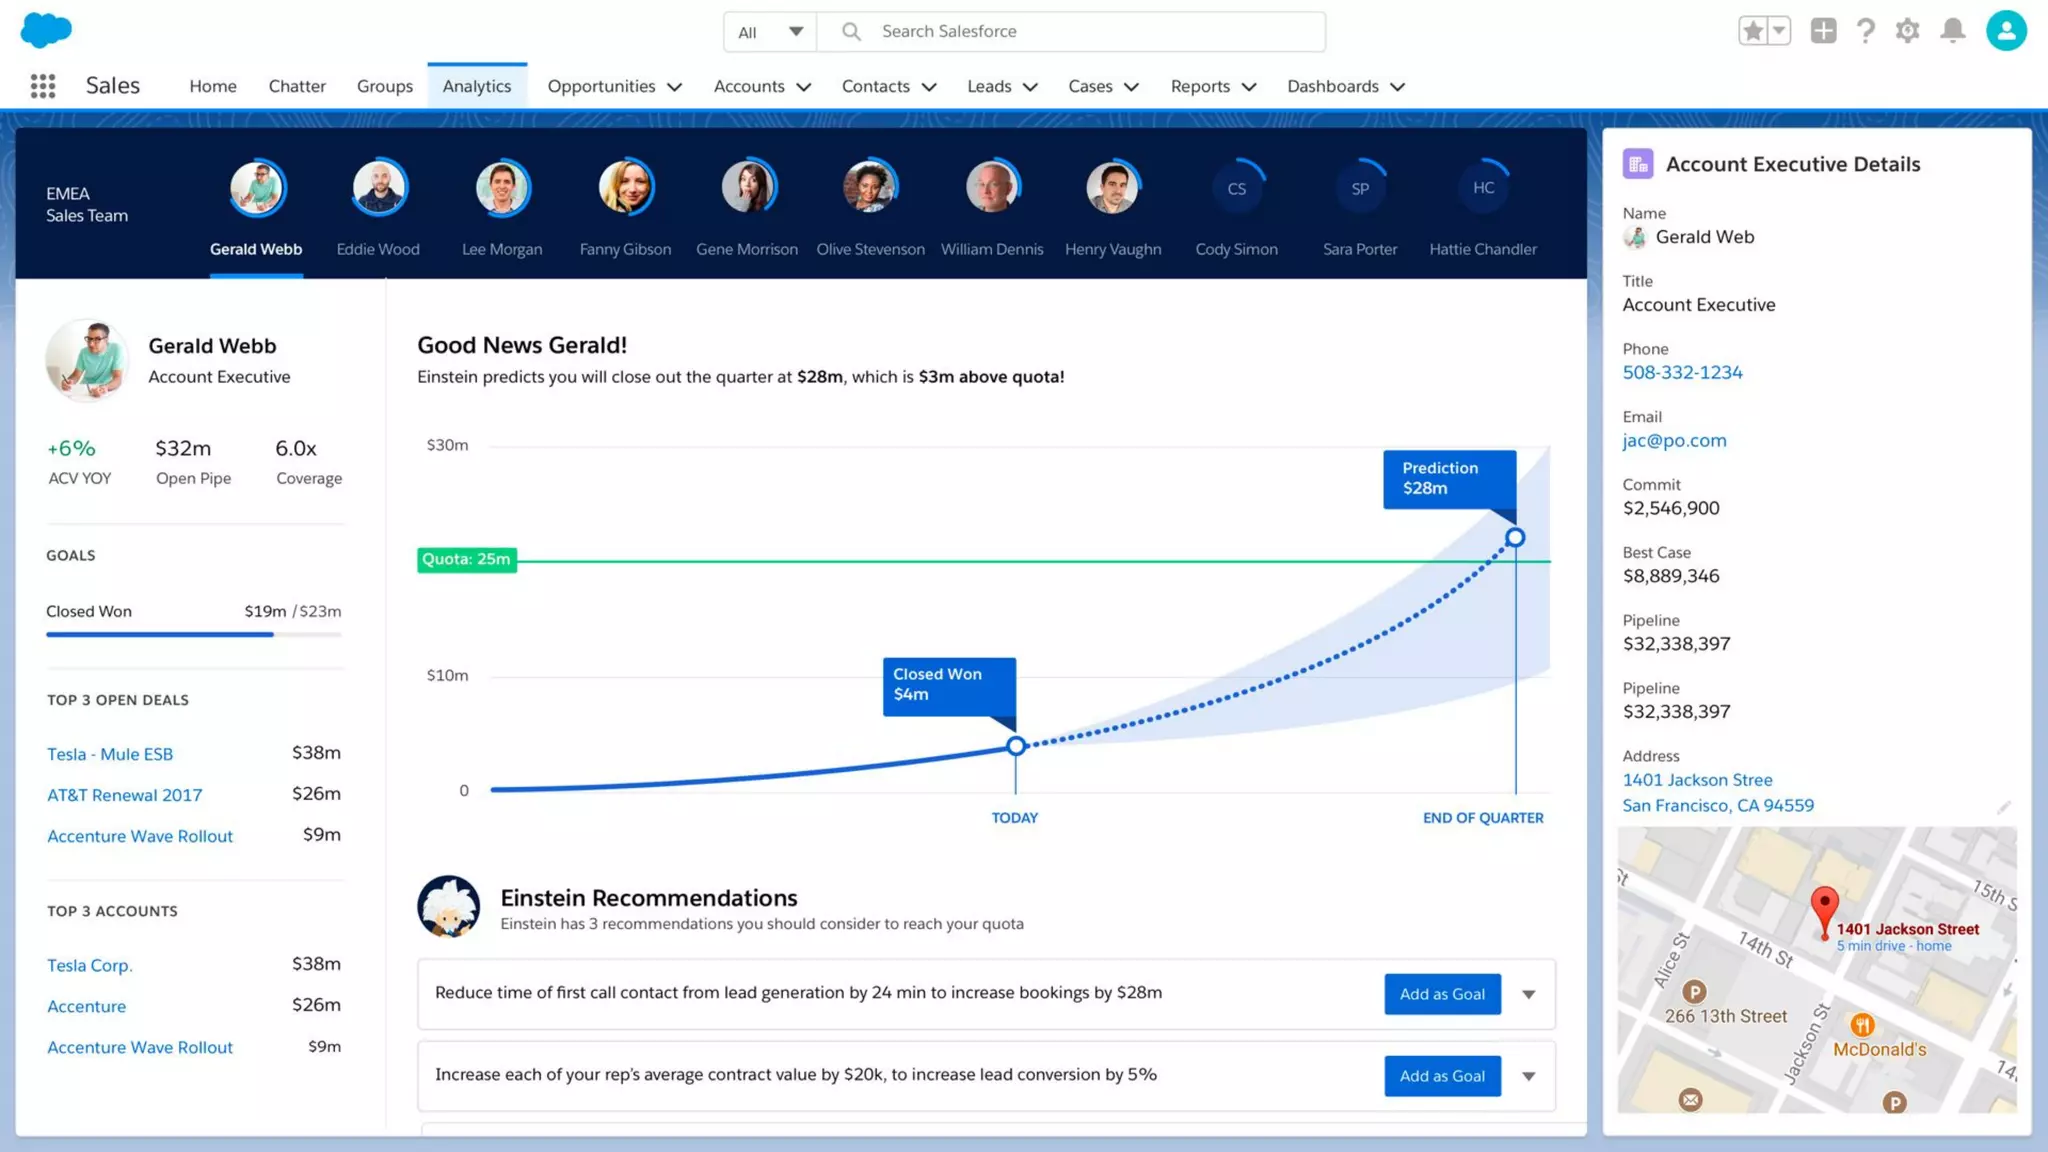The height and width of the screenshot is (1152, 2048).
Task: Expand the first recommendation's arrow
Action: [x=1528, y=994]
